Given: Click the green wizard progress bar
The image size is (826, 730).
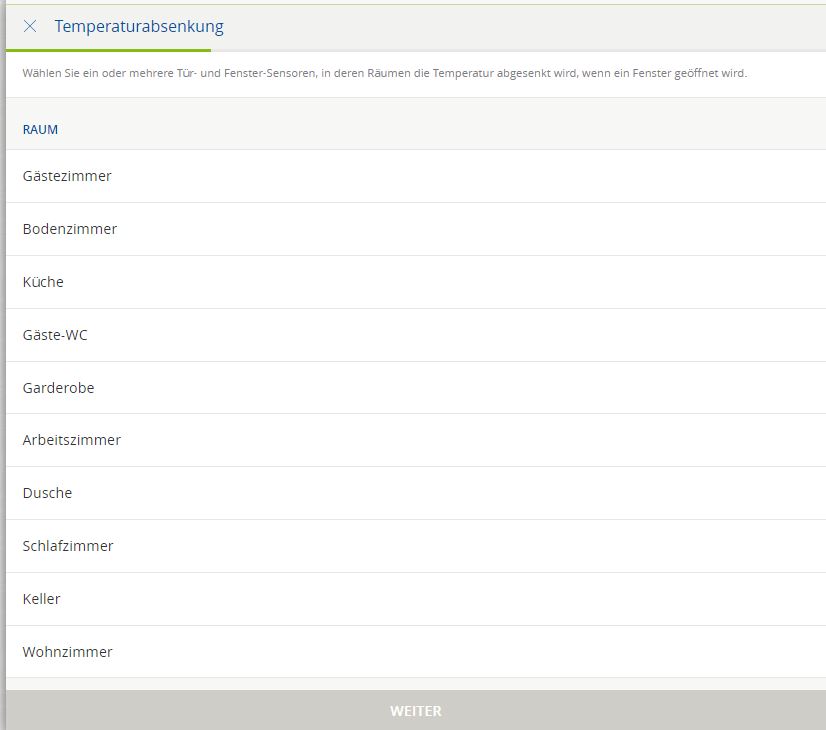Looking at the screenshot, I should point(108,50).
